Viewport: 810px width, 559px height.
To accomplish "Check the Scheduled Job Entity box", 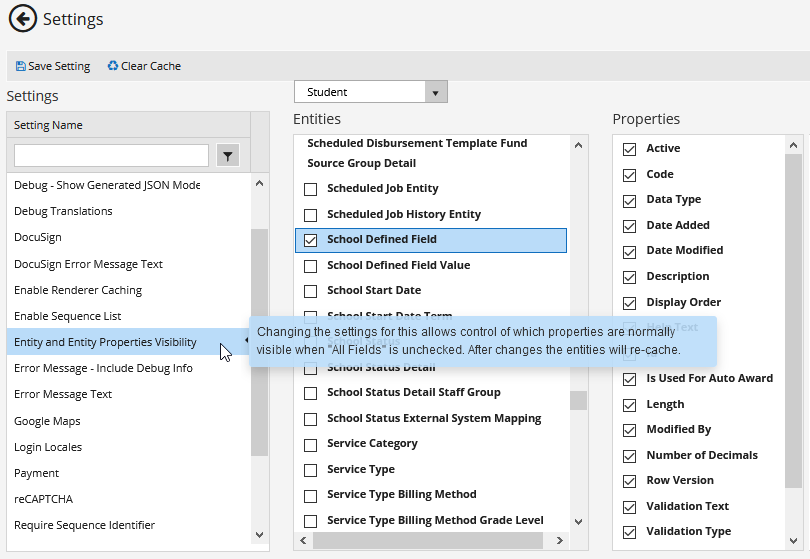I will pyautogui.click(x=310, y=189).
